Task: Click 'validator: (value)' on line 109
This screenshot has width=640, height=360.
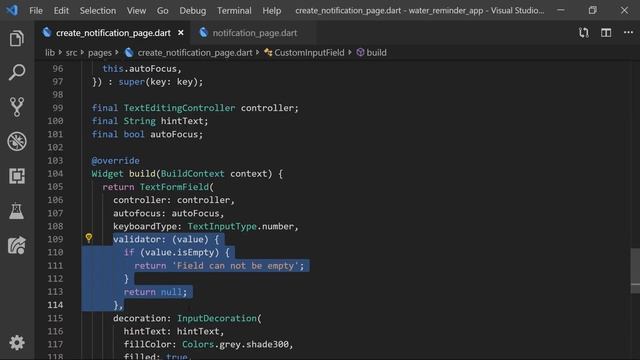Action: (x=161, y=239)
